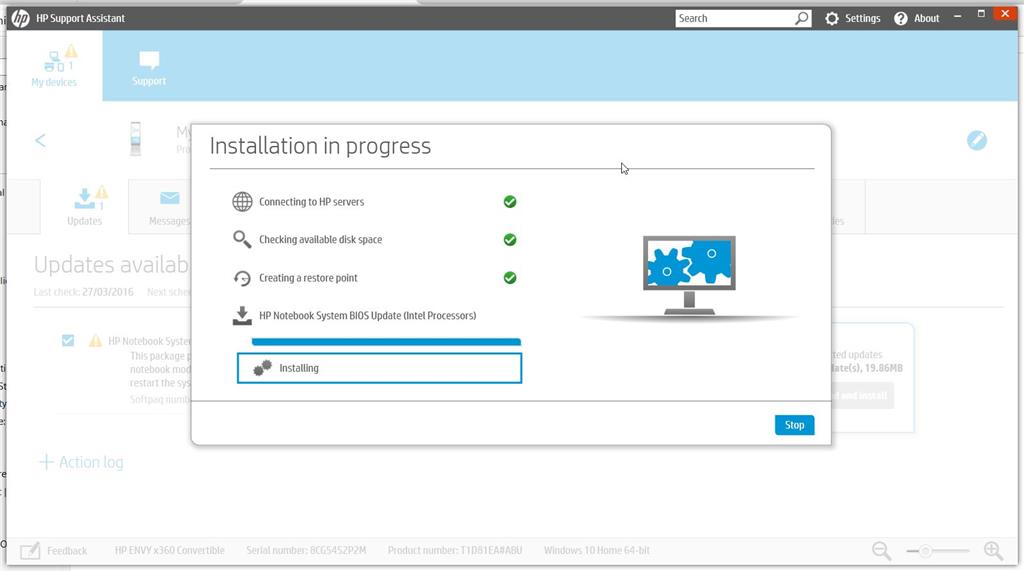Click the zoom level slider
This screenshot has width=1024, height=571.
coord(938,551)
